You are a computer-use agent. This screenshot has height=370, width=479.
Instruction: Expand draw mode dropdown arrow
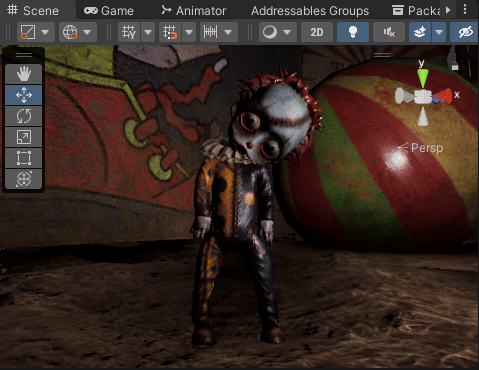point(287,32)
